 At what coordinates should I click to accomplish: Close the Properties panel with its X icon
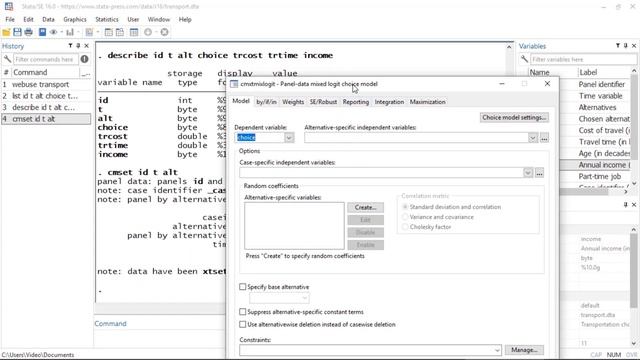coord(634,204)
